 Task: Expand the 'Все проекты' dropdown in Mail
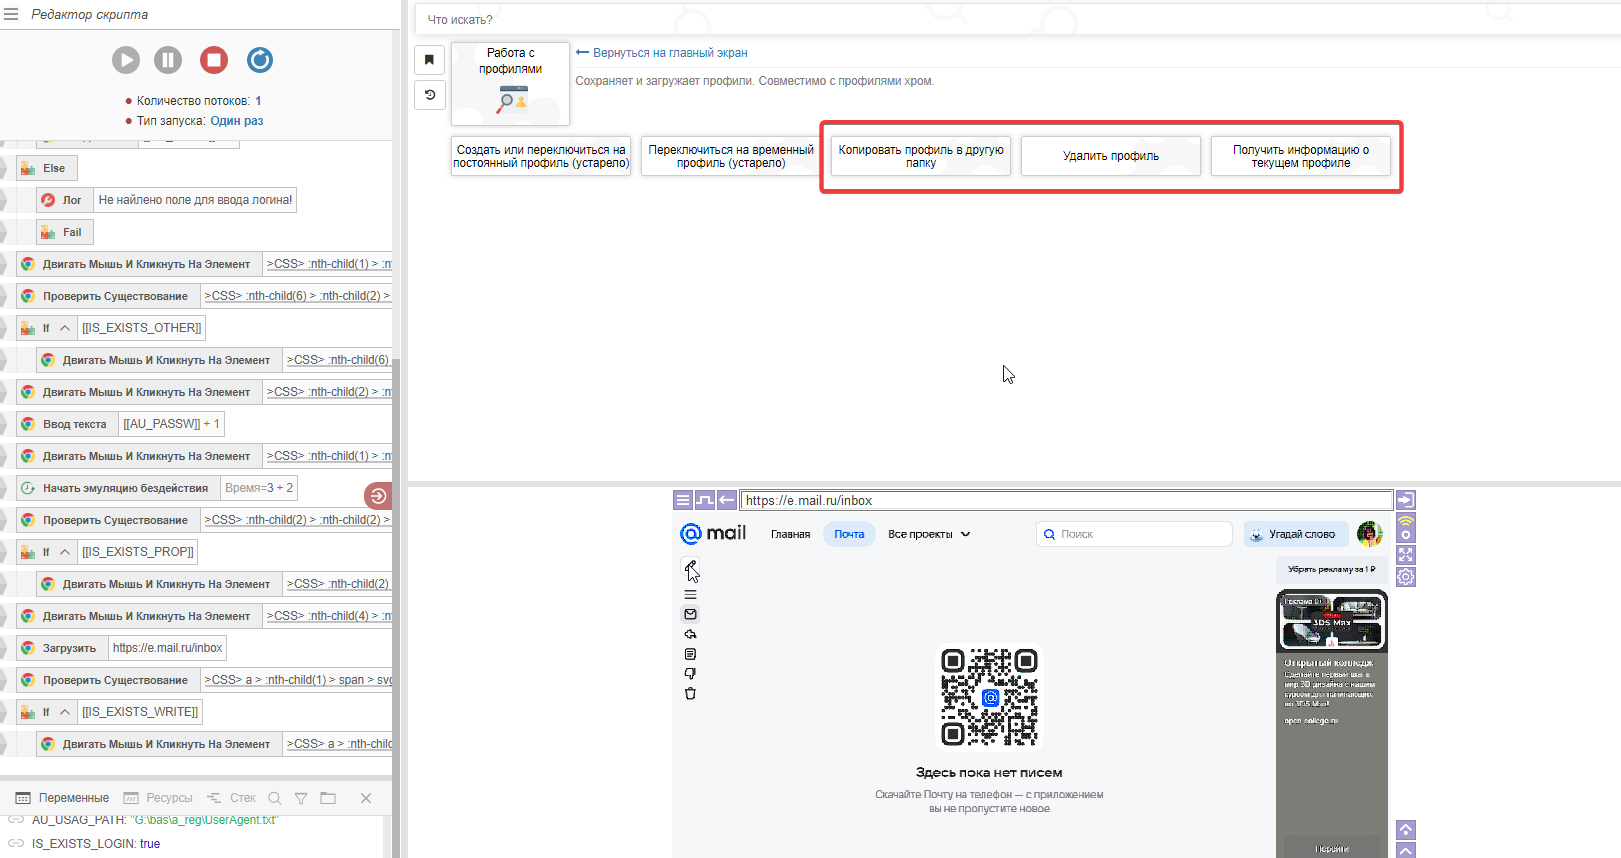click(928, 534)
